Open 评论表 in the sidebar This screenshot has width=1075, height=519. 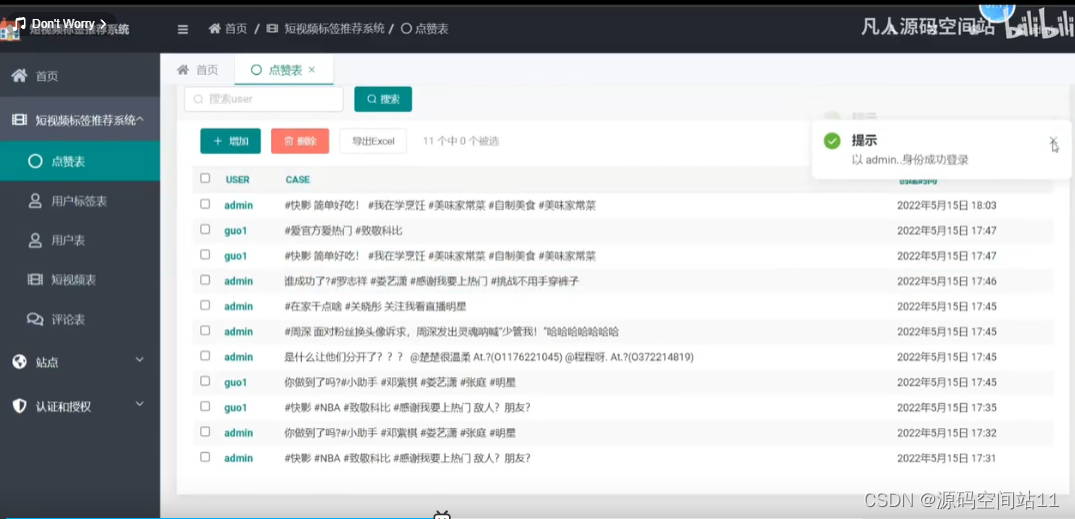click(x=80, y=319)
